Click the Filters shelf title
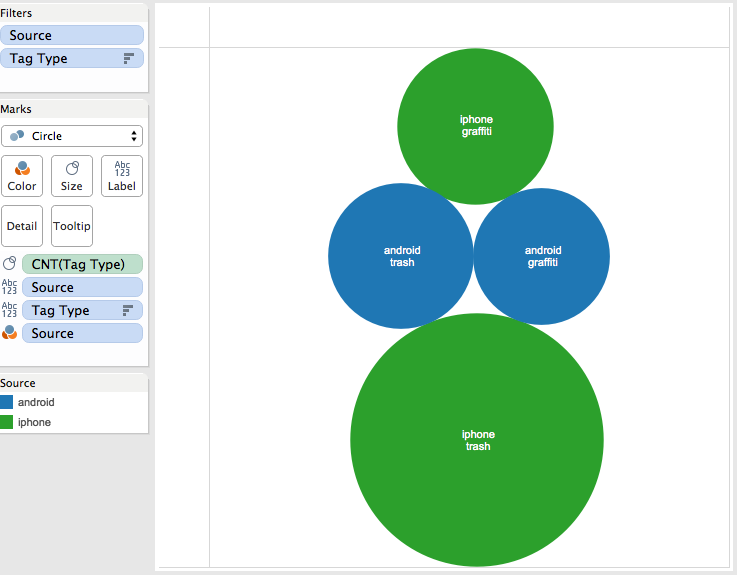737x575 pixels. pos(16,13)
